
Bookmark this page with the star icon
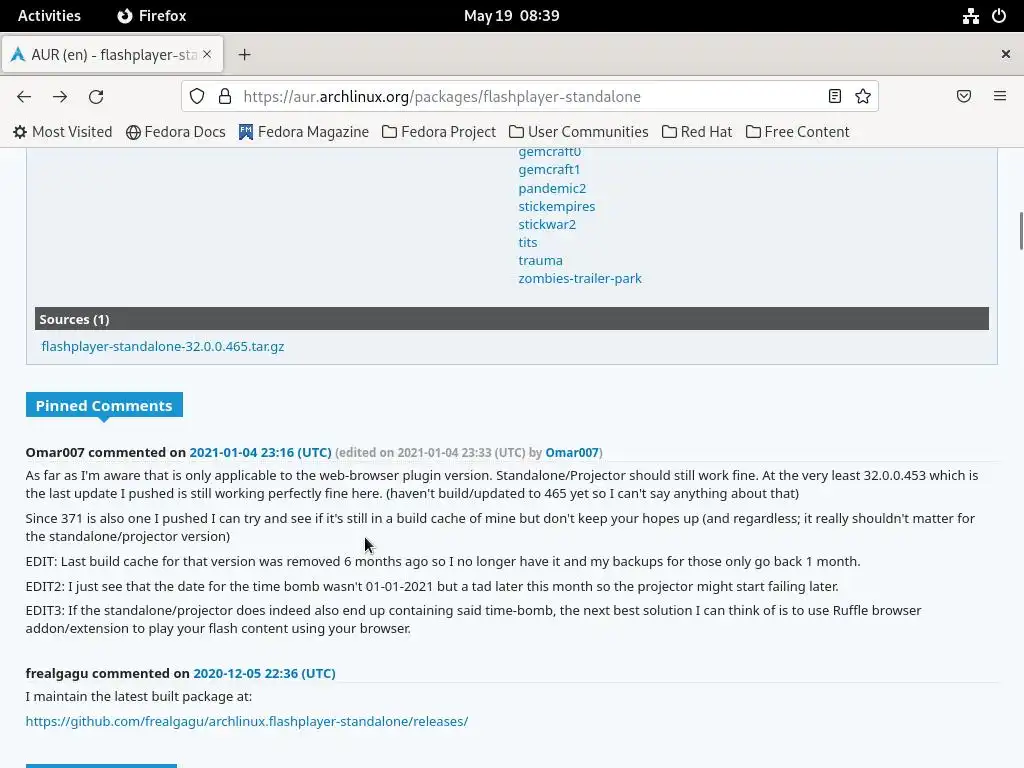(863, 96)
